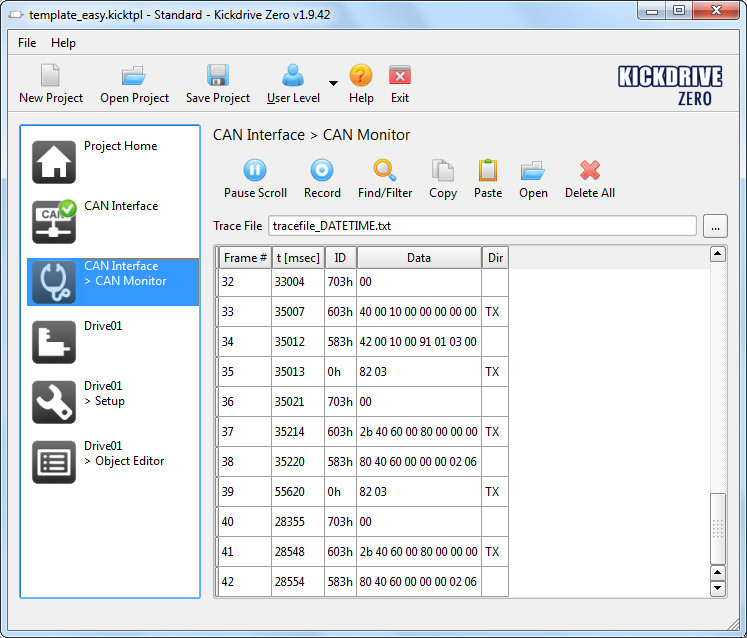The width and height of the screenshot is (747, 638).
Task: Click the Kickdrive Zero logo
Action: pyautogui.click(x=670, y=86)
